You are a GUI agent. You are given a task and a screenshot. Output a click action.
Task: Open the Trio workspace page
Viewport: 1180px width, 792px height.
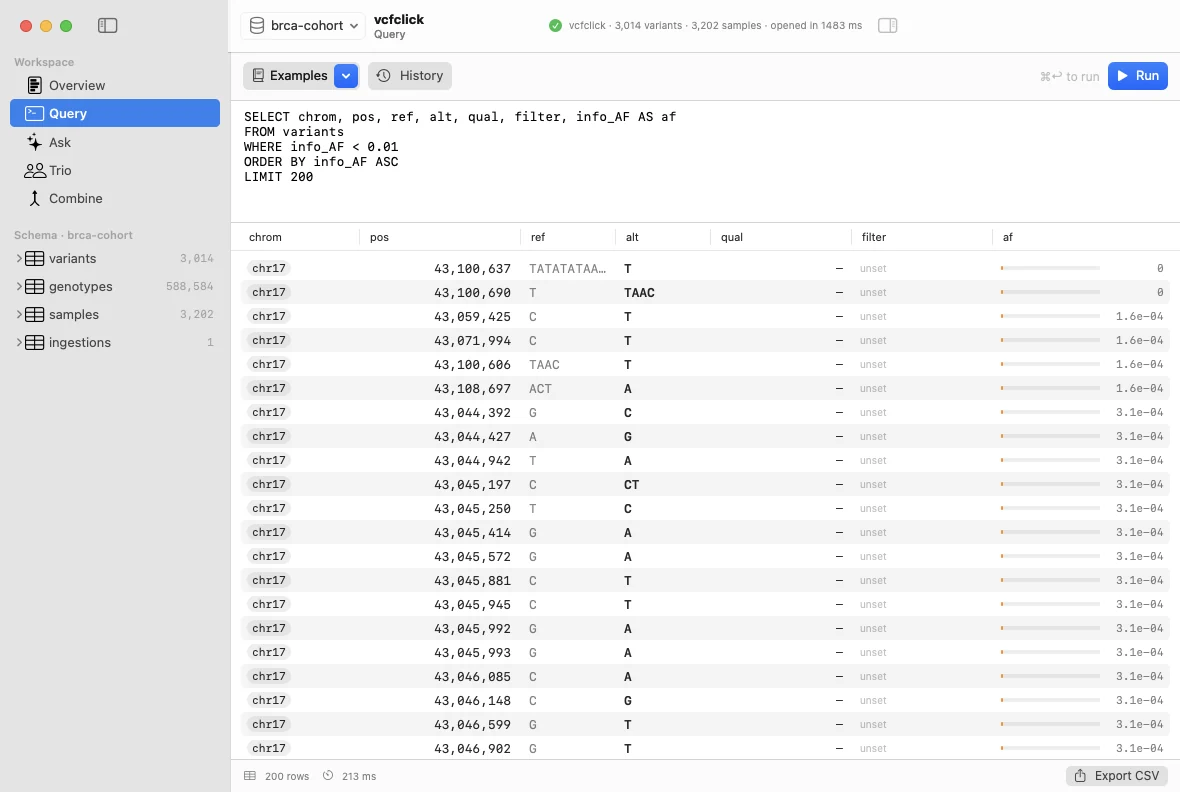point(115,170)
